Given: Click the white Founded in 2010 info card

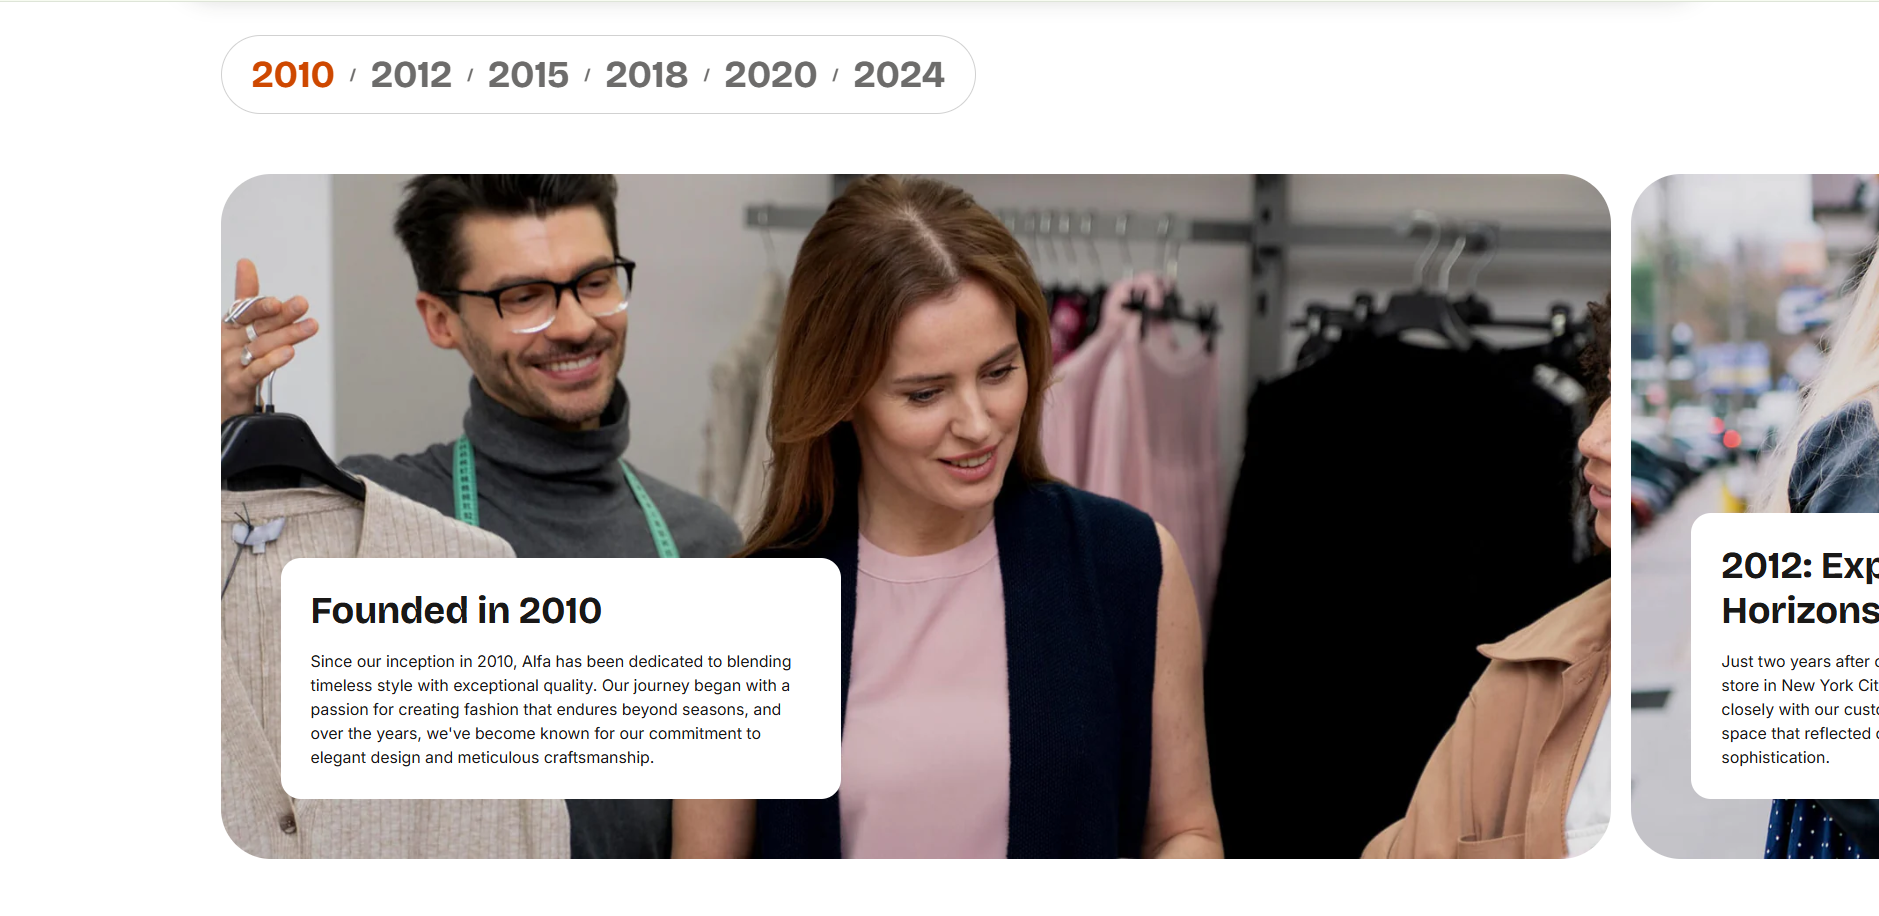Looking at the screenshot, I should [560, 678].
